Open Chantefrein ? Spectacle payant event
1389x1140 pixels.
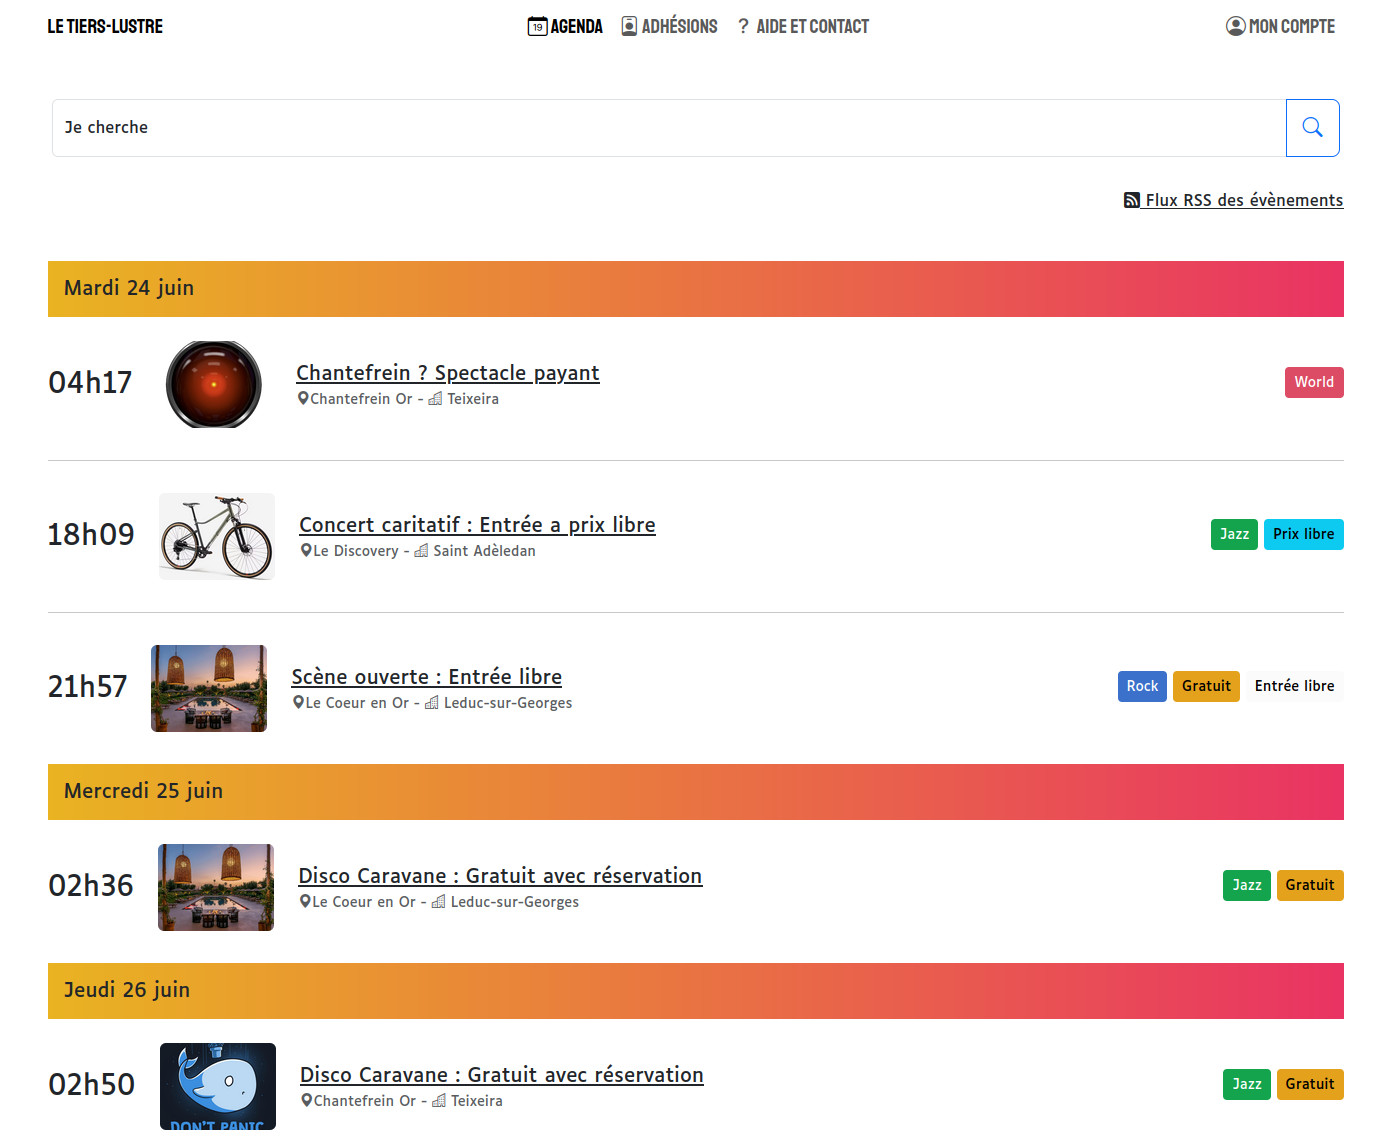pos(447,373)
